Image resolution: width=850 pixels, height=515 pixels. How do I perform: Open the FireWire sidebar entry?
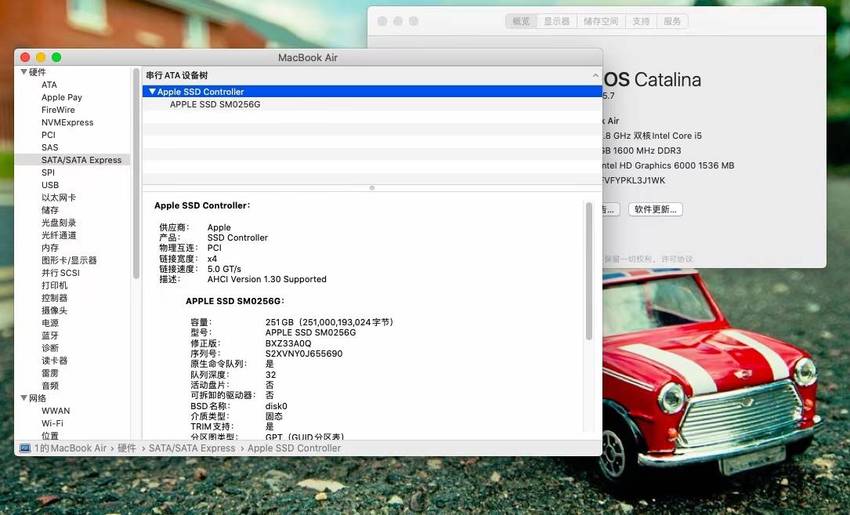click(58, 110)
